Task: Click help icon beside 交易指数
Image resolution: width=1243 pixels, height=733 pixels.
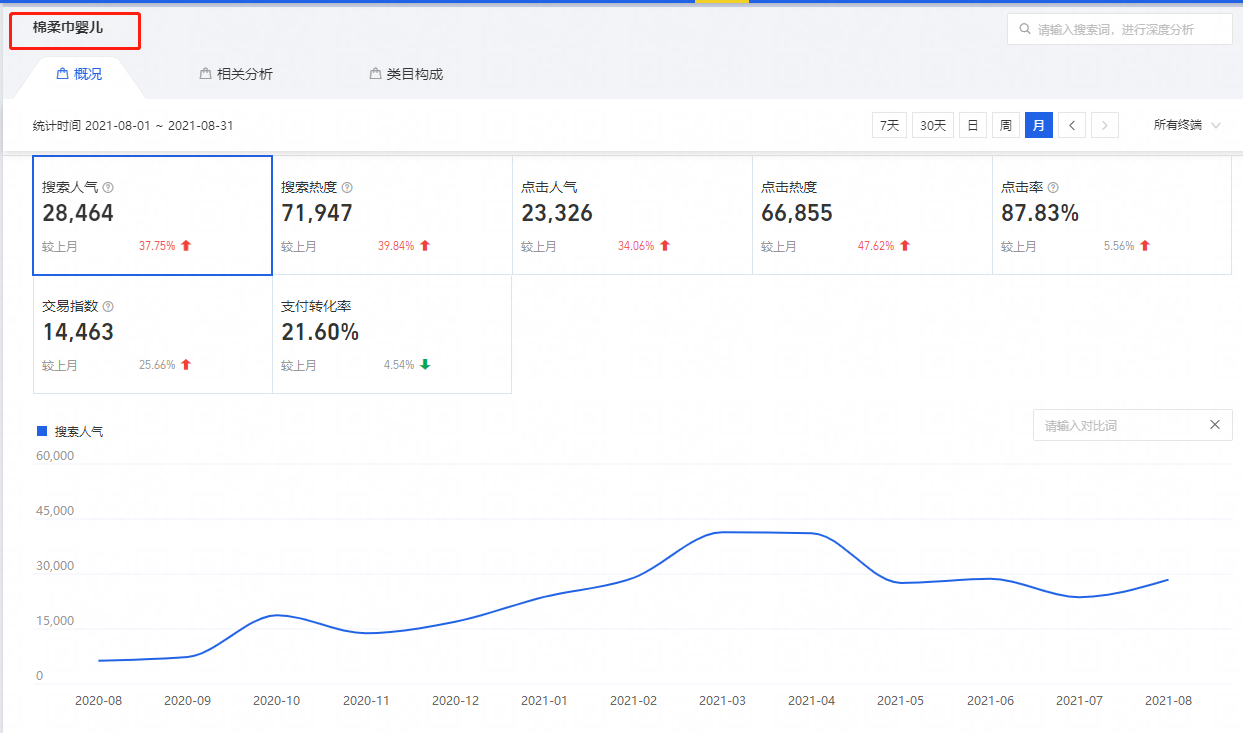Action: click(108, 307)
